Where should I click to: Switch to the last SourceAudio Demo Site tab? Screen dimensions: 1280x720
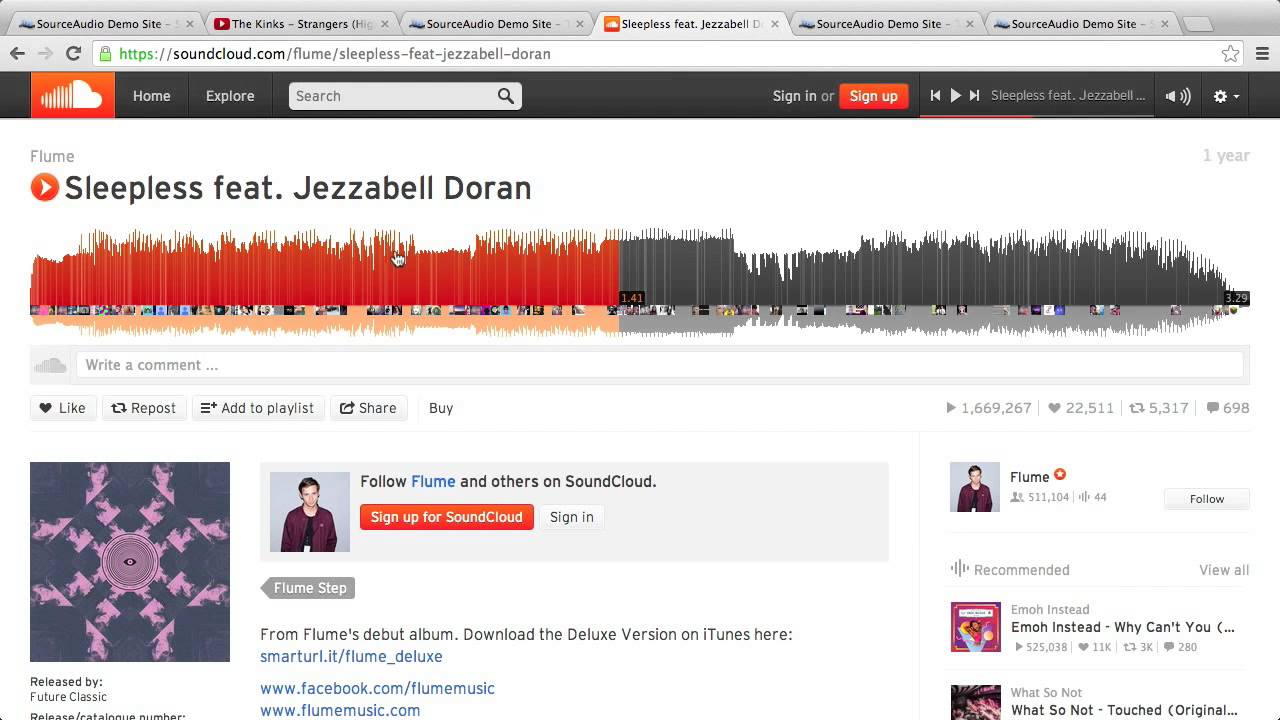click(x=1080, y=23)
